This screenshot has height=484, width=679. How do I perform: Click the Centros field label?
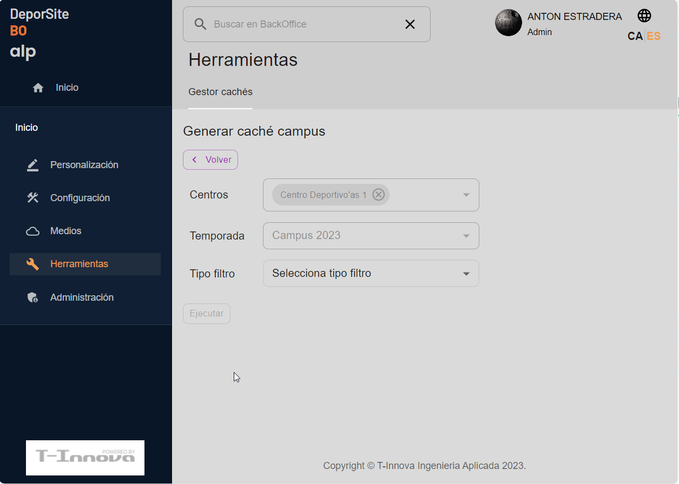coord(209,195)
